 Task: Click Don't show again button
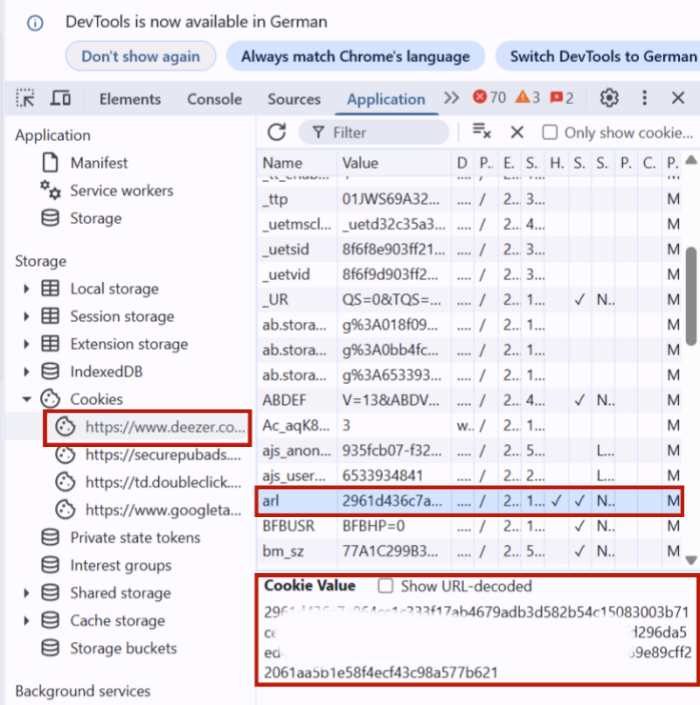[x=140, y=56]
